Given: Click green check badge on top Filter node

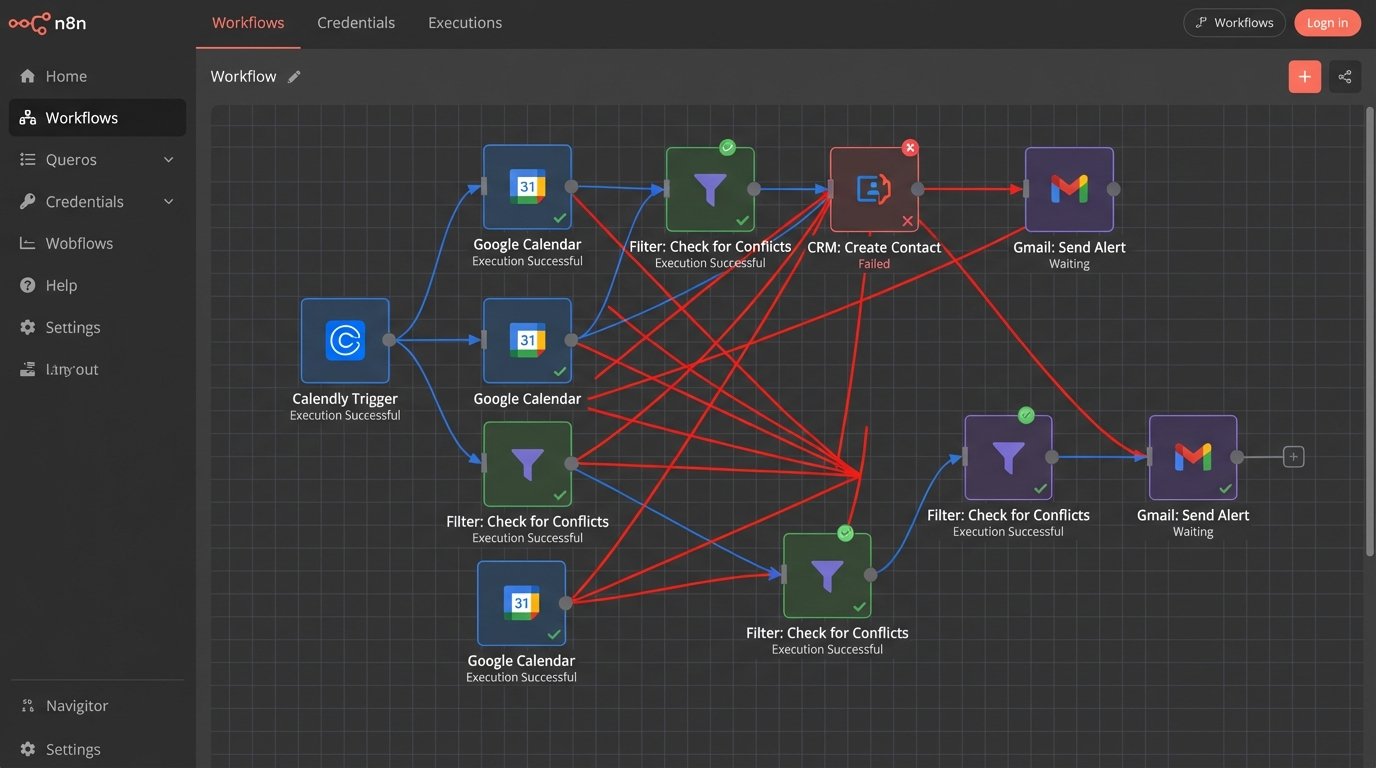Looking at the screenshot, I should pos(727,147).
